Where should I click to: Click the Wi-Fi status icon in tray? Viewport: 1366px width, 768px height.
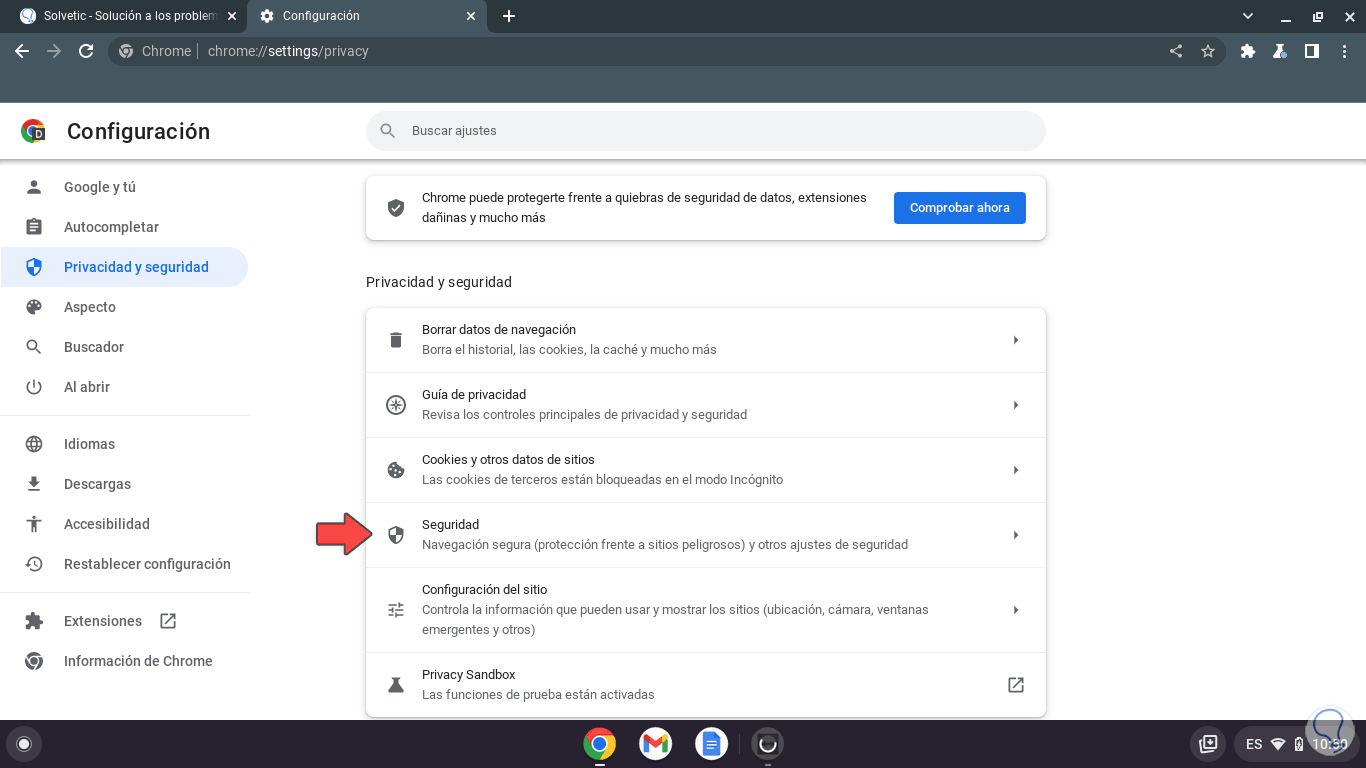click(1278, 744)
